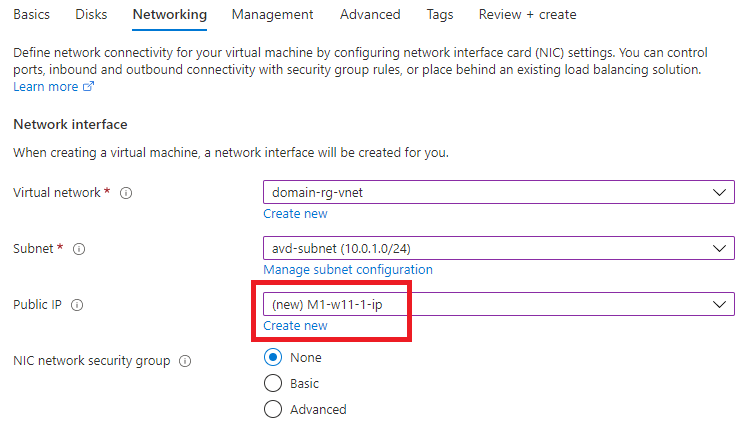This screenshot has width=752, height=427.
Task: Choose the Advanced security group radio button
Action: click(x=273, y=409)
